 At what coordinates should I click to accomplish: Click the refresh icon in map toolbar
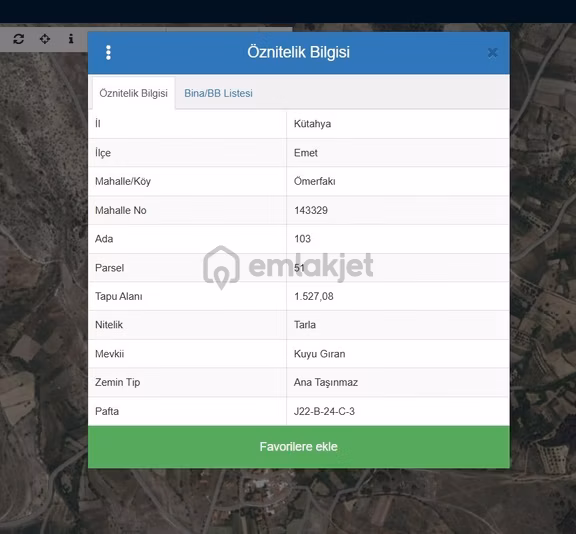[18, 39]
